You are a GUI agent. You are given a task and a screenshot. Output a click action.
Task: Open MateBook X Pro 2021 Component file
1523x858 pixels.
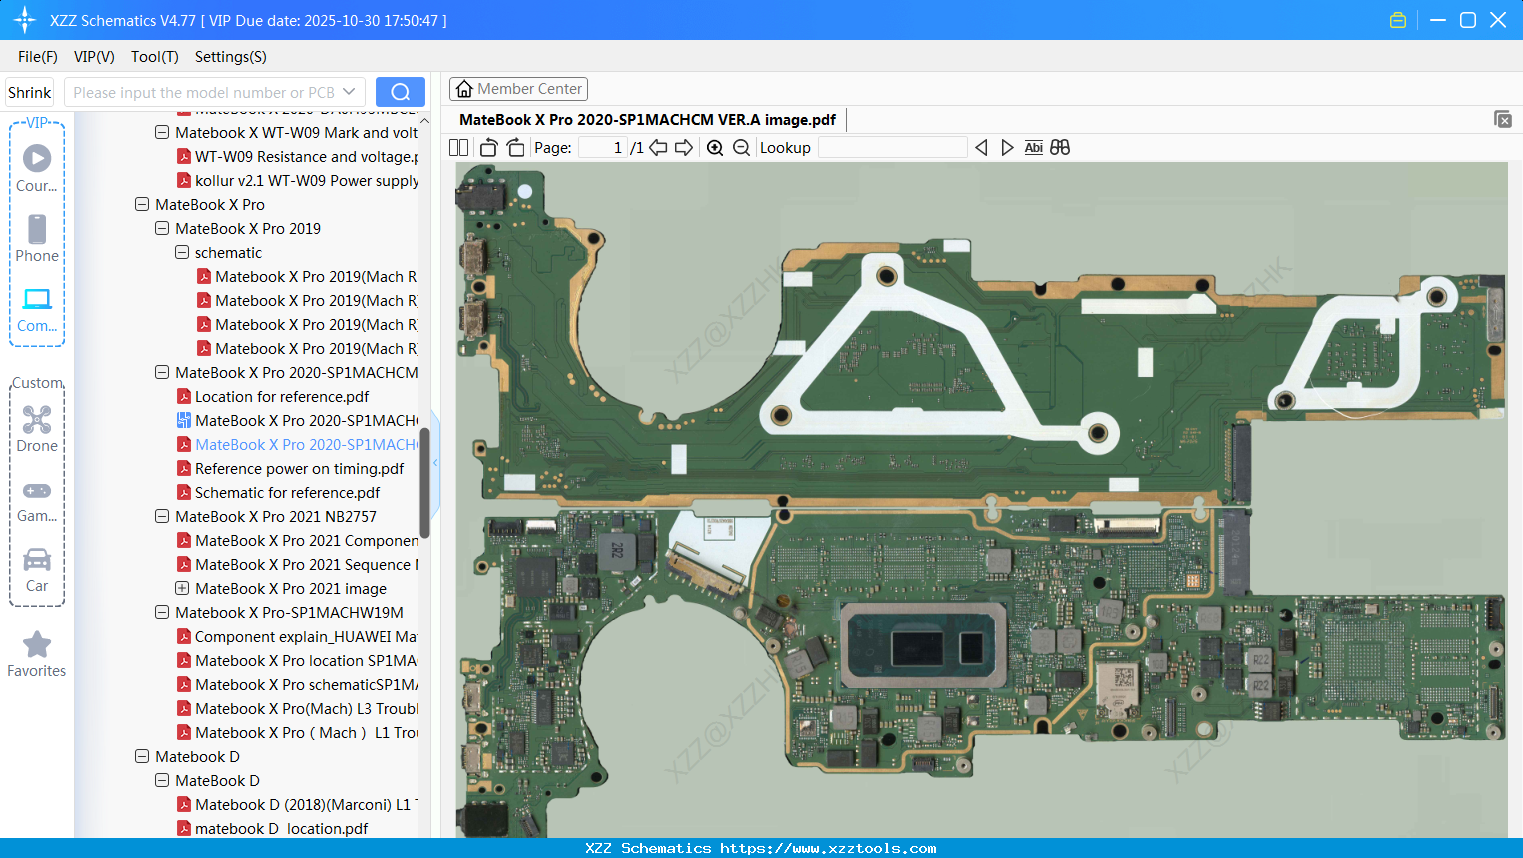coord(298,540)
